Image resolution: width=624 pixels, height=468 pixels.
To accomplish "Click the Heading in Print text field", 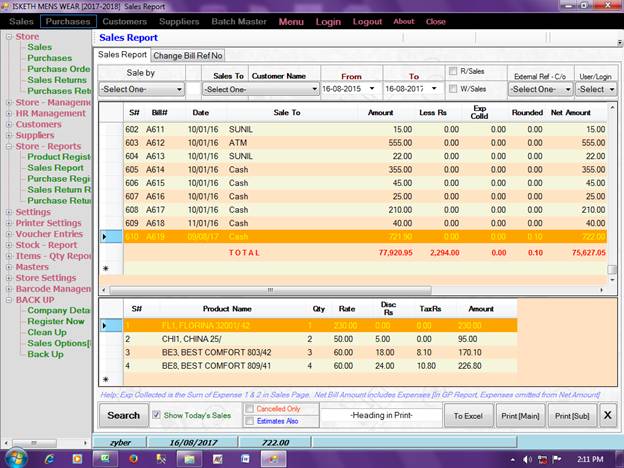I will pyautogui.click(x=383, y=415).
